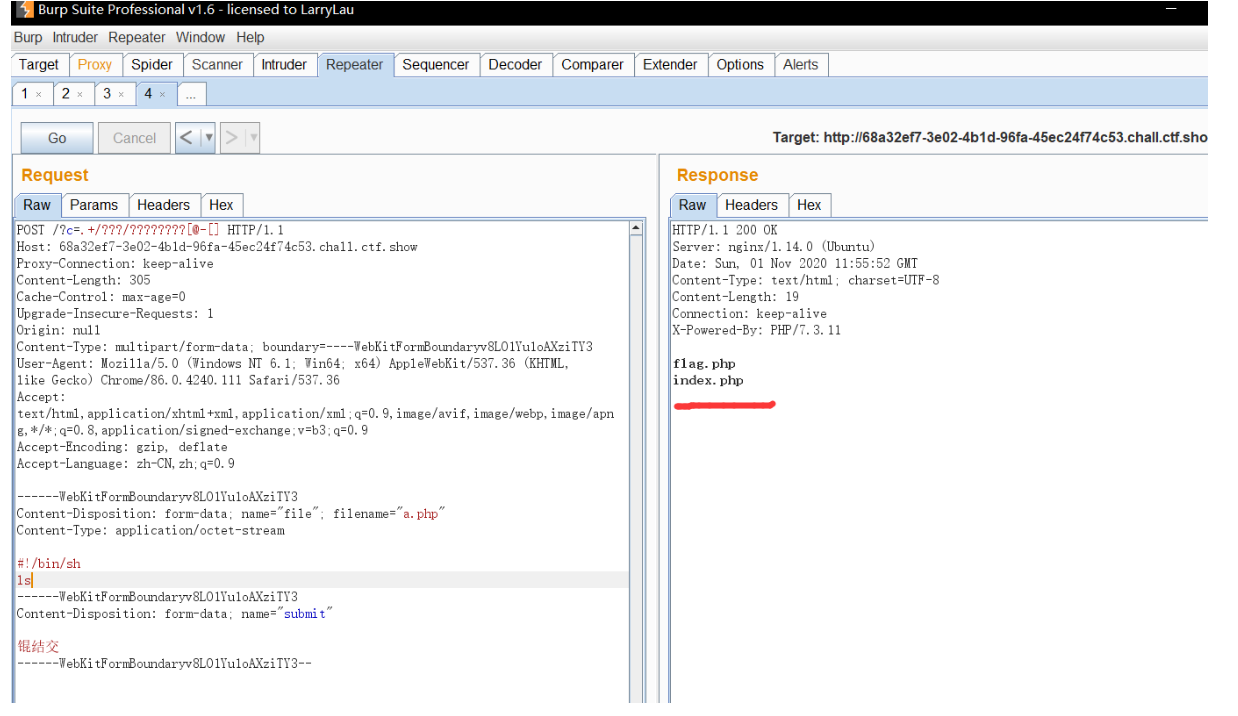This screenshot has height=716, width=1238.
Task: Close Repeater tab 2 with its x
Action: click(x=80, y=94)
